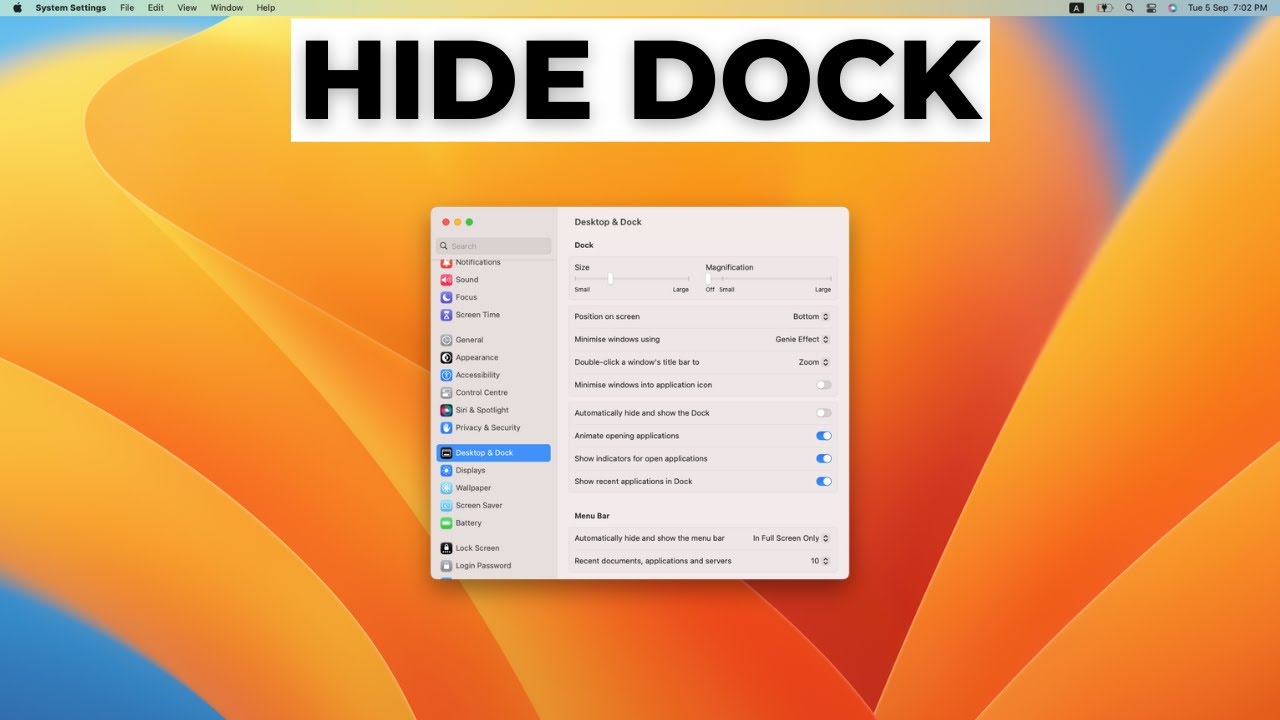Open Displays settings in the sidebar

click(x=493, y=470)
